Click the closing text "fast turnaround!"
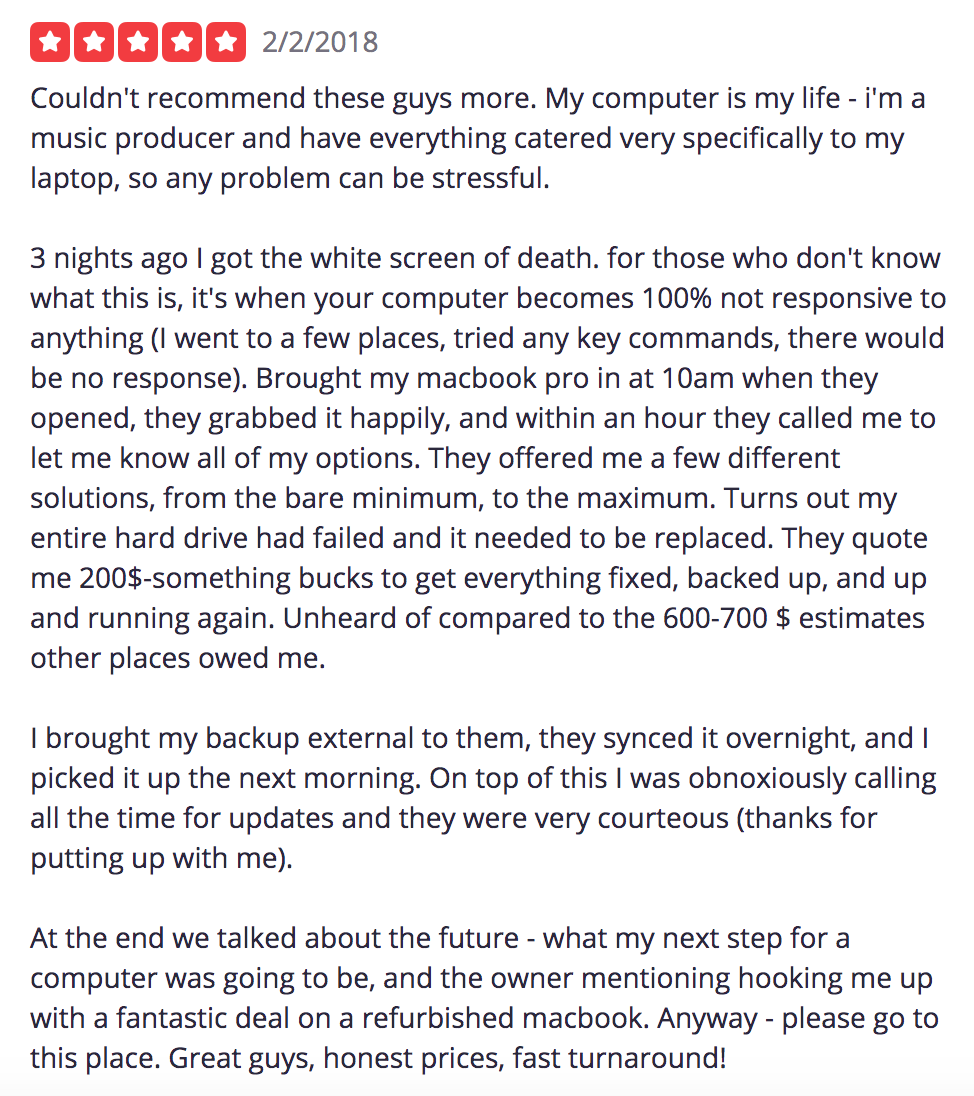 coord(619,1058)
